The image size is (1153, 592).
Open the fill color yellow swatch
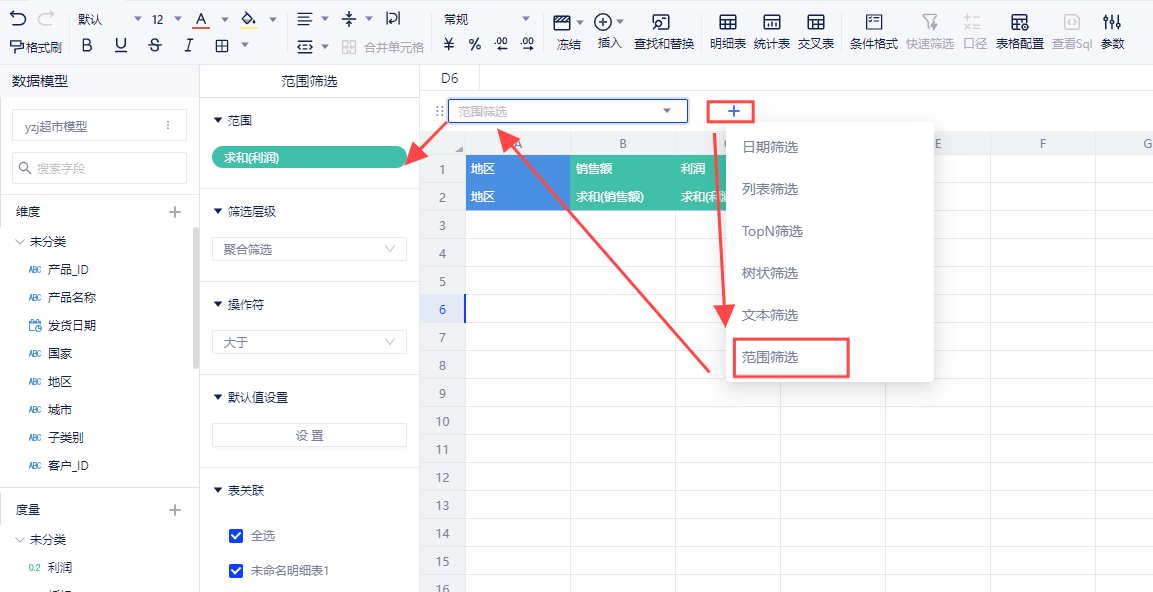pos(247,20)
